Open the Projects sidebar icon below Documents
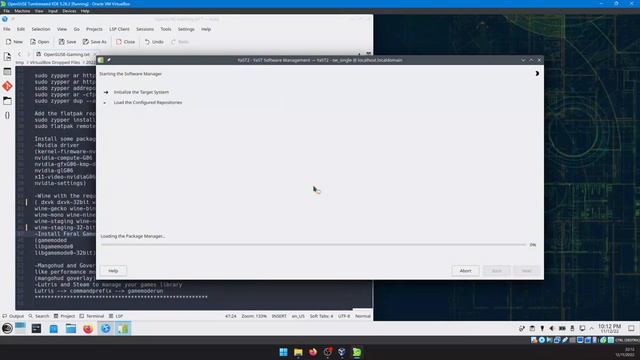The width and height of the screenshot is (640, 360). click(7, 71)
